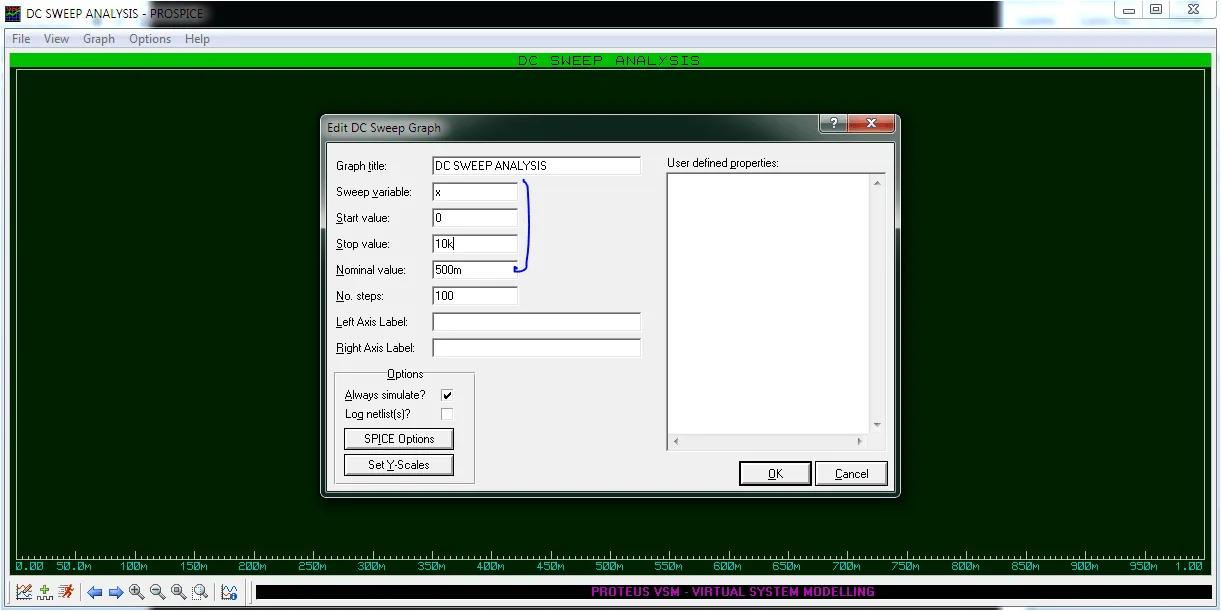This screenshot has width=1221, height=611.
Task: Click the Zoom to Area icon
Action: point(200,592)
